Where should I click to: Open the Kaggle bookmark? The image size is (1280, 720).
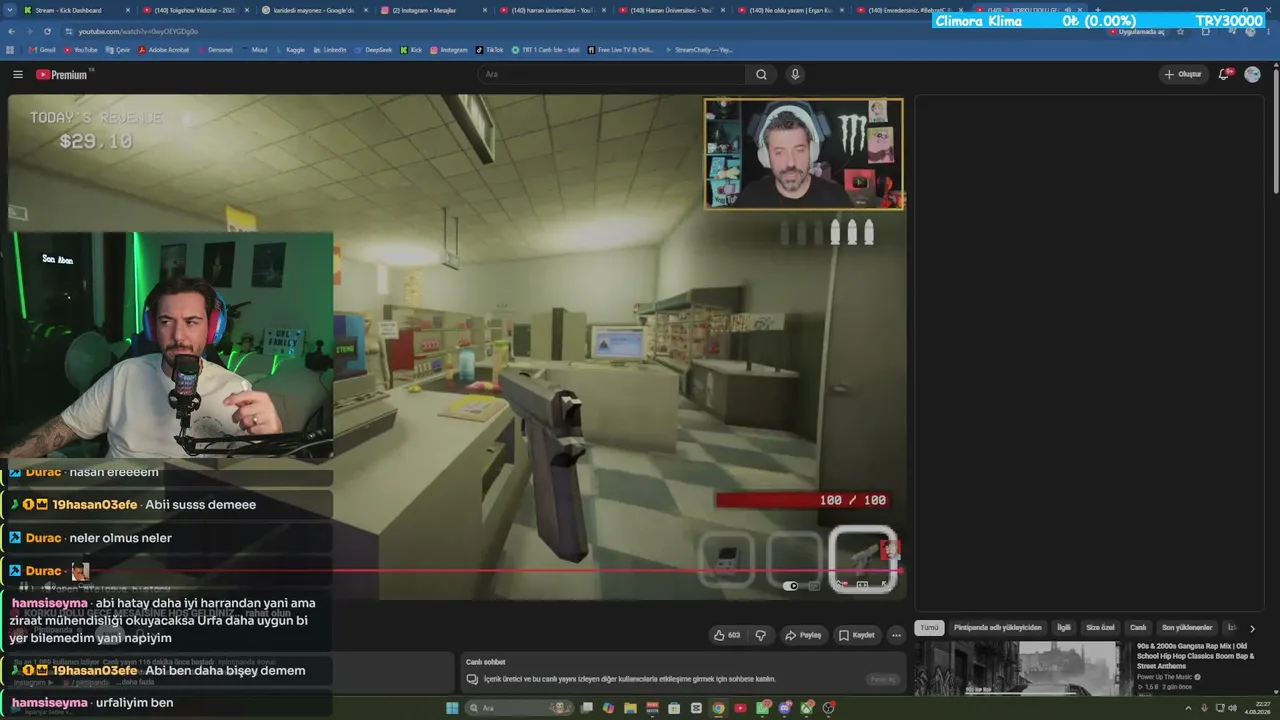click(291, 49)
